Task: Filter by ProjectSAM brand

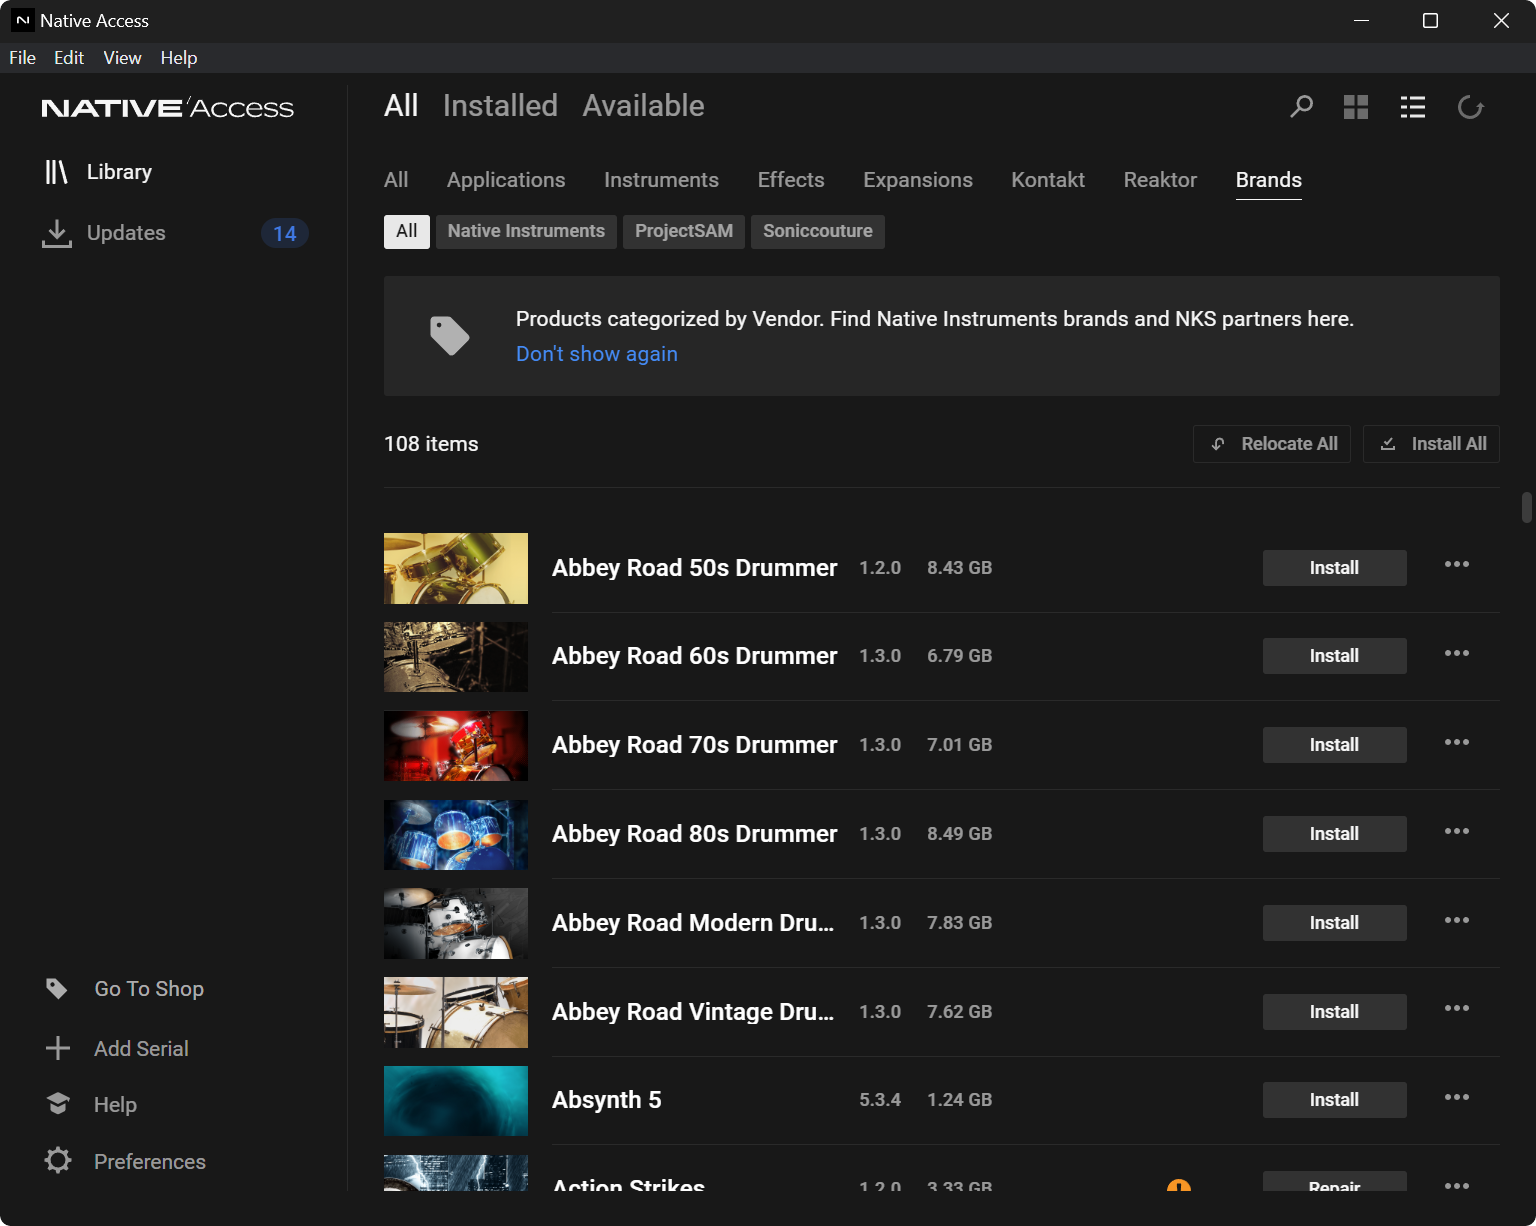Action: tap(684, 231)
